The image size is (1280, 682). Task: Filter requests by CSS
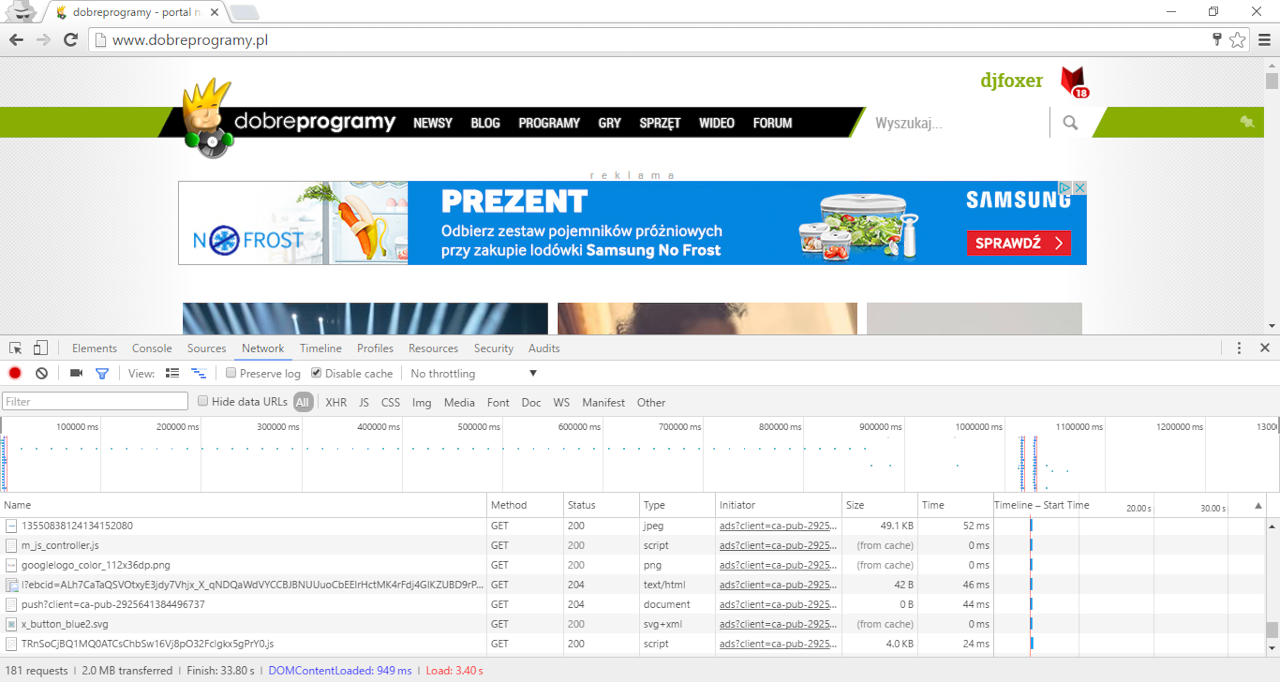(x=390, y=402)
